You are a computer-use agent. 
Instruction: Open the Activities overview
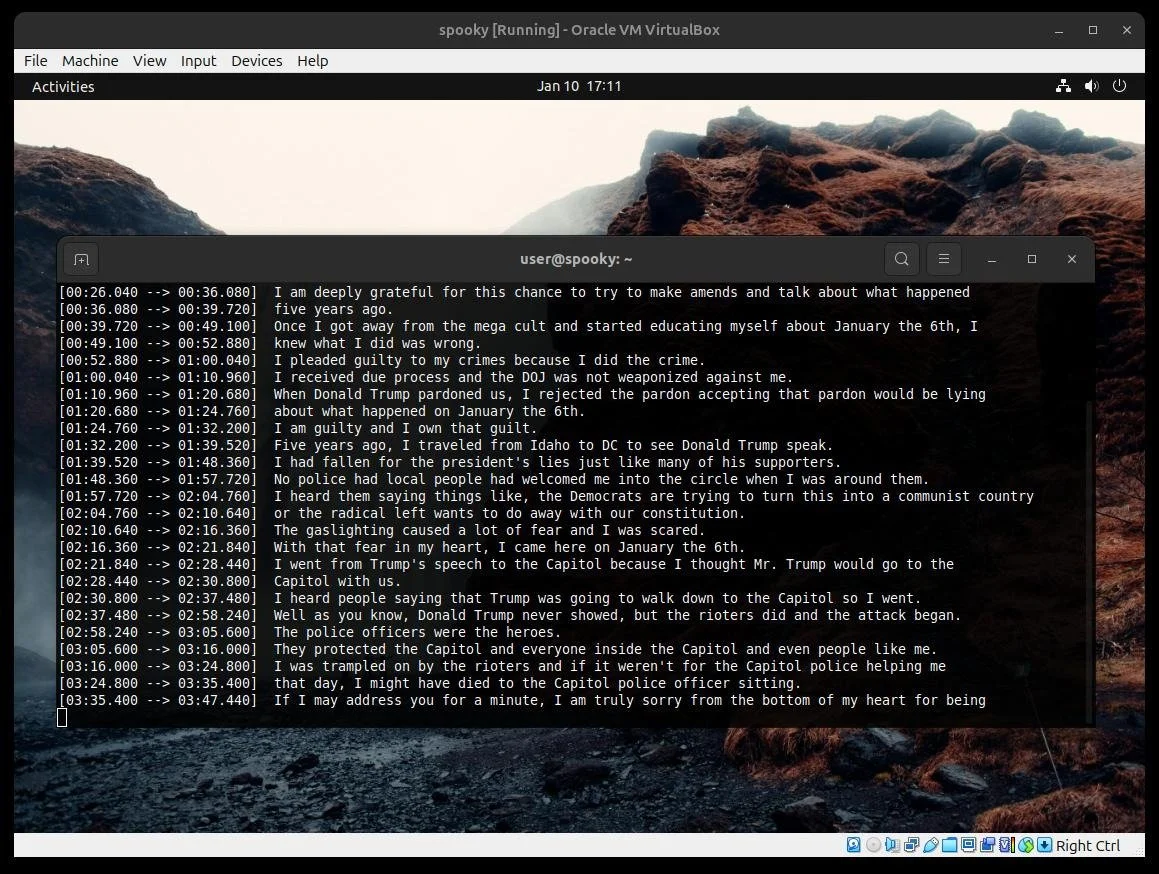(x=63, y=87)
